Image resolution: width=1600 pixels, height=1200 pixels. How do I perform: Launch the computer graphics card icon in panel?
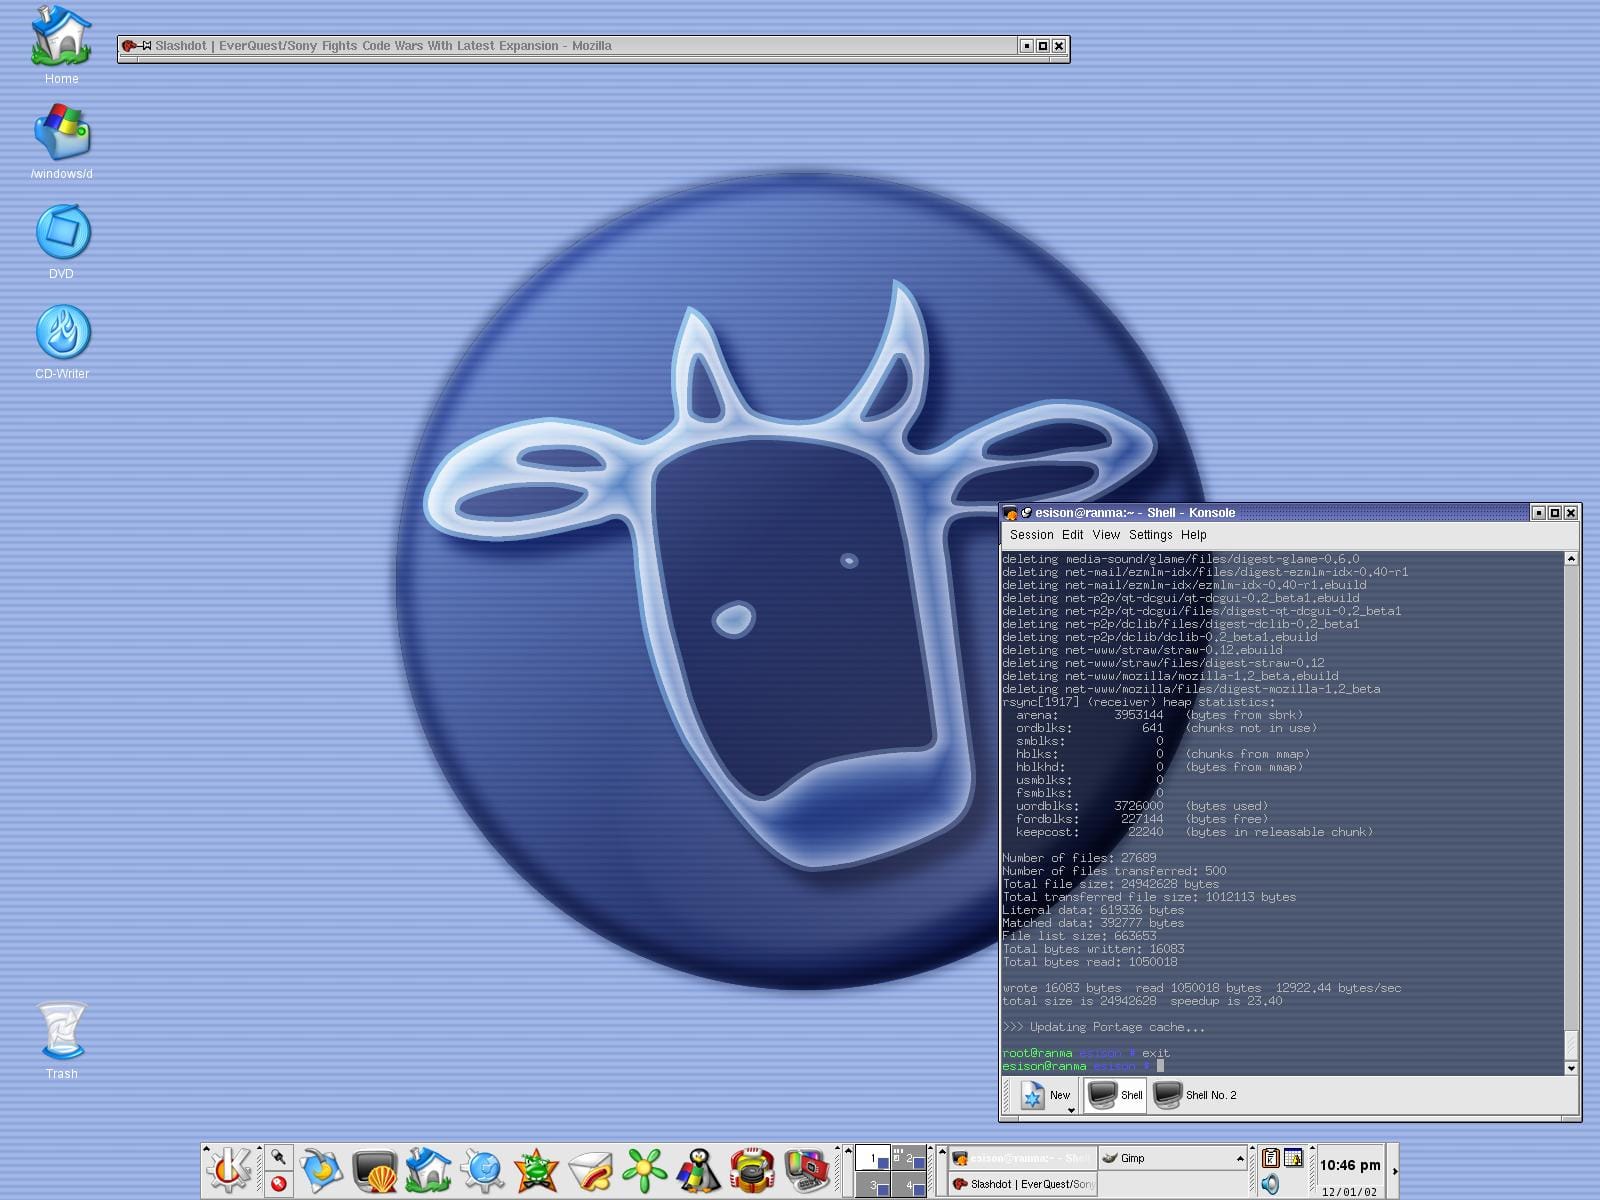(806, 1170)
